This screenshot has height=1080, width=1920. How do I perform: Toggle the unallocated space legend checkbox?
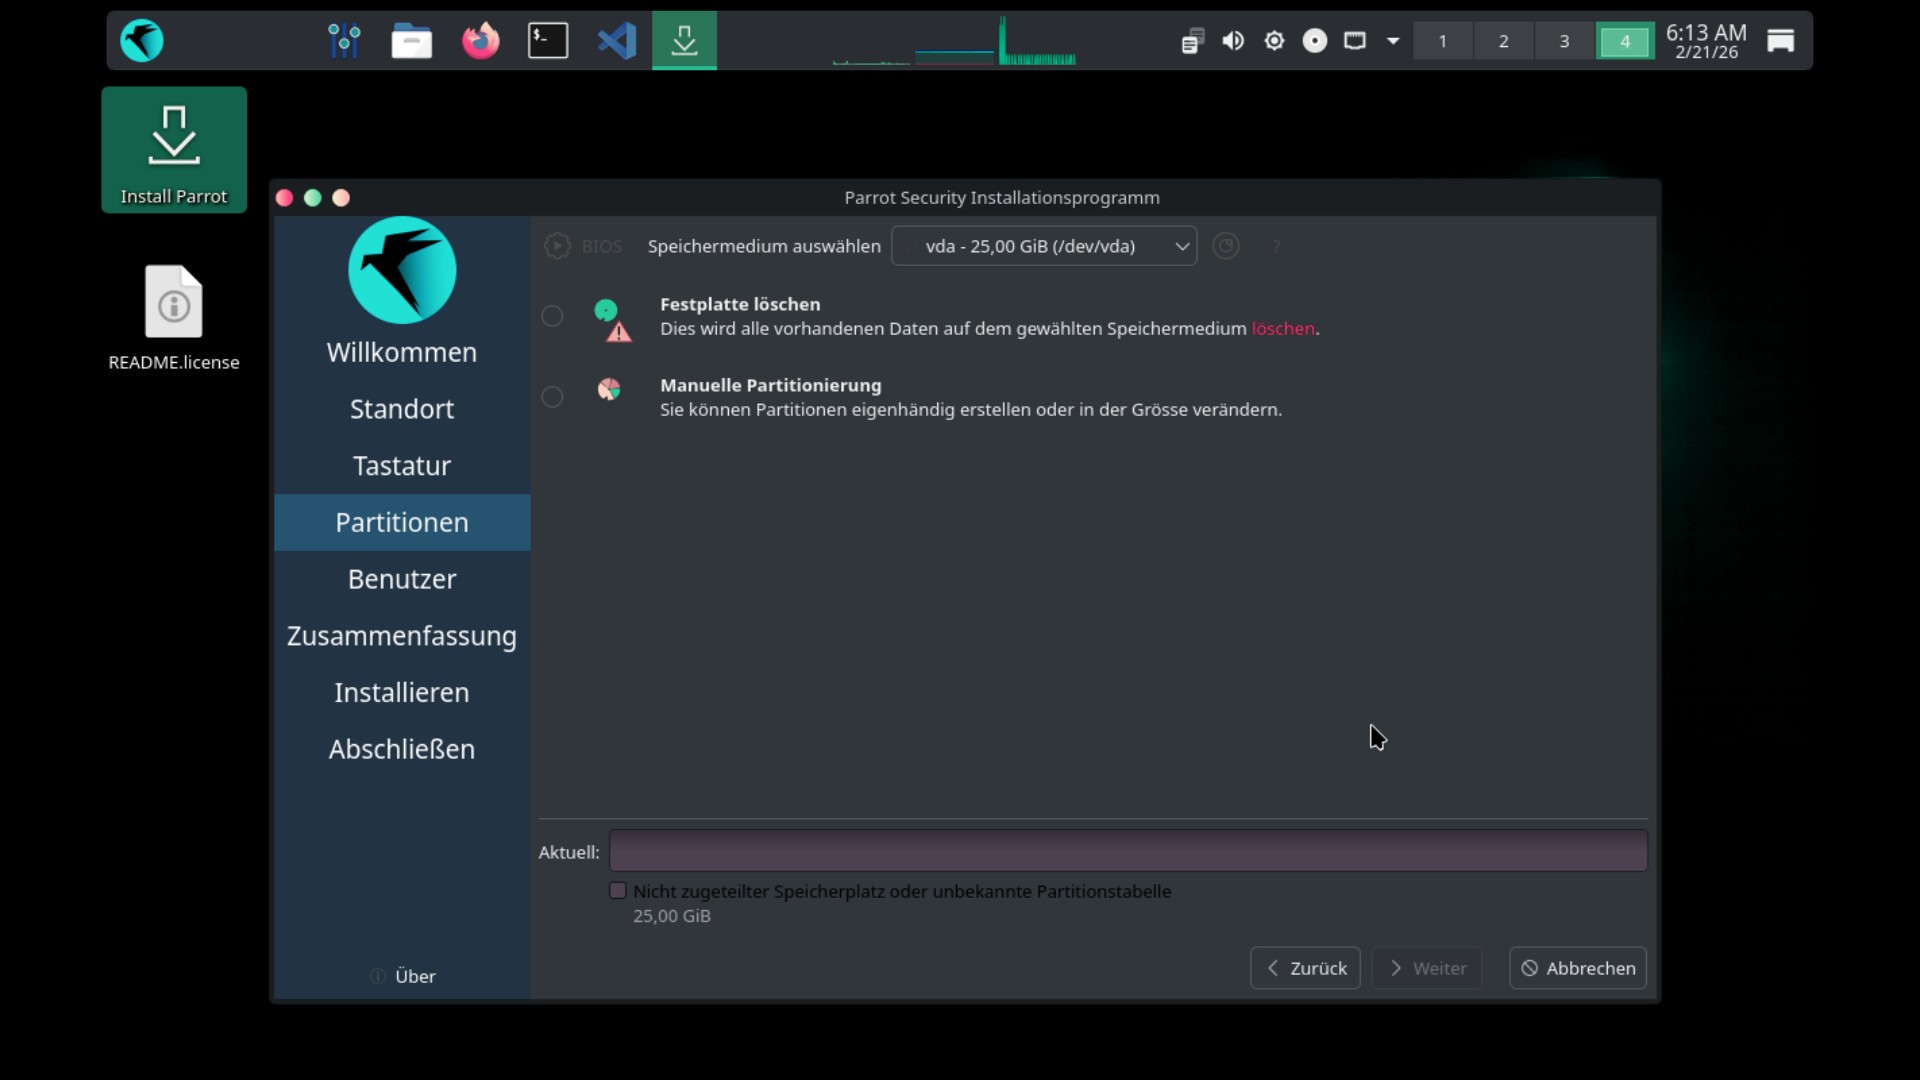(618, 891)
